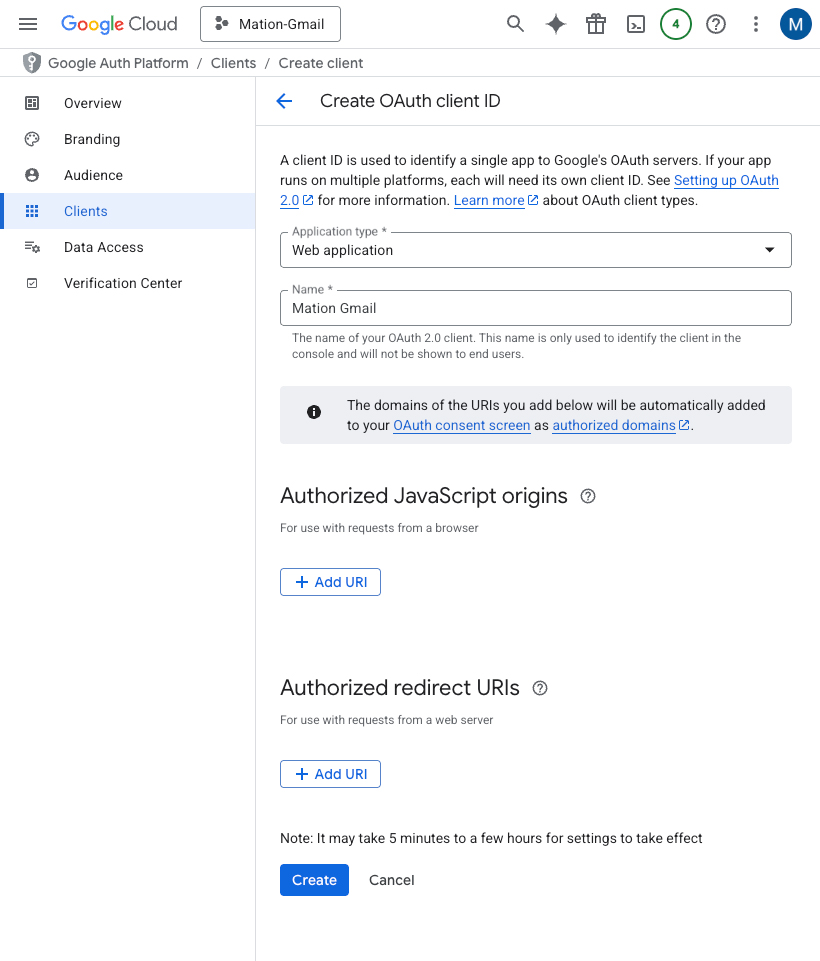Open the help question mark icon
The height and width of the screenshot is (961, 820).
tap(716, 24)
